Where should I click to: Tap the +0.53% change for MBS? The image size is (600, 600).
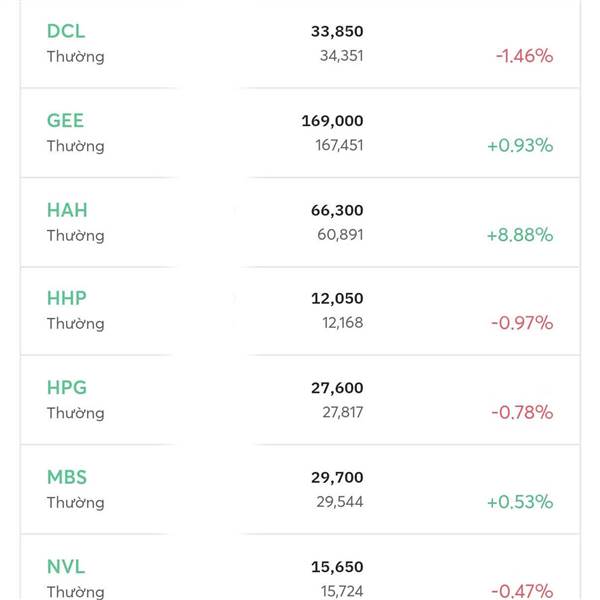[x=519, y=501]
